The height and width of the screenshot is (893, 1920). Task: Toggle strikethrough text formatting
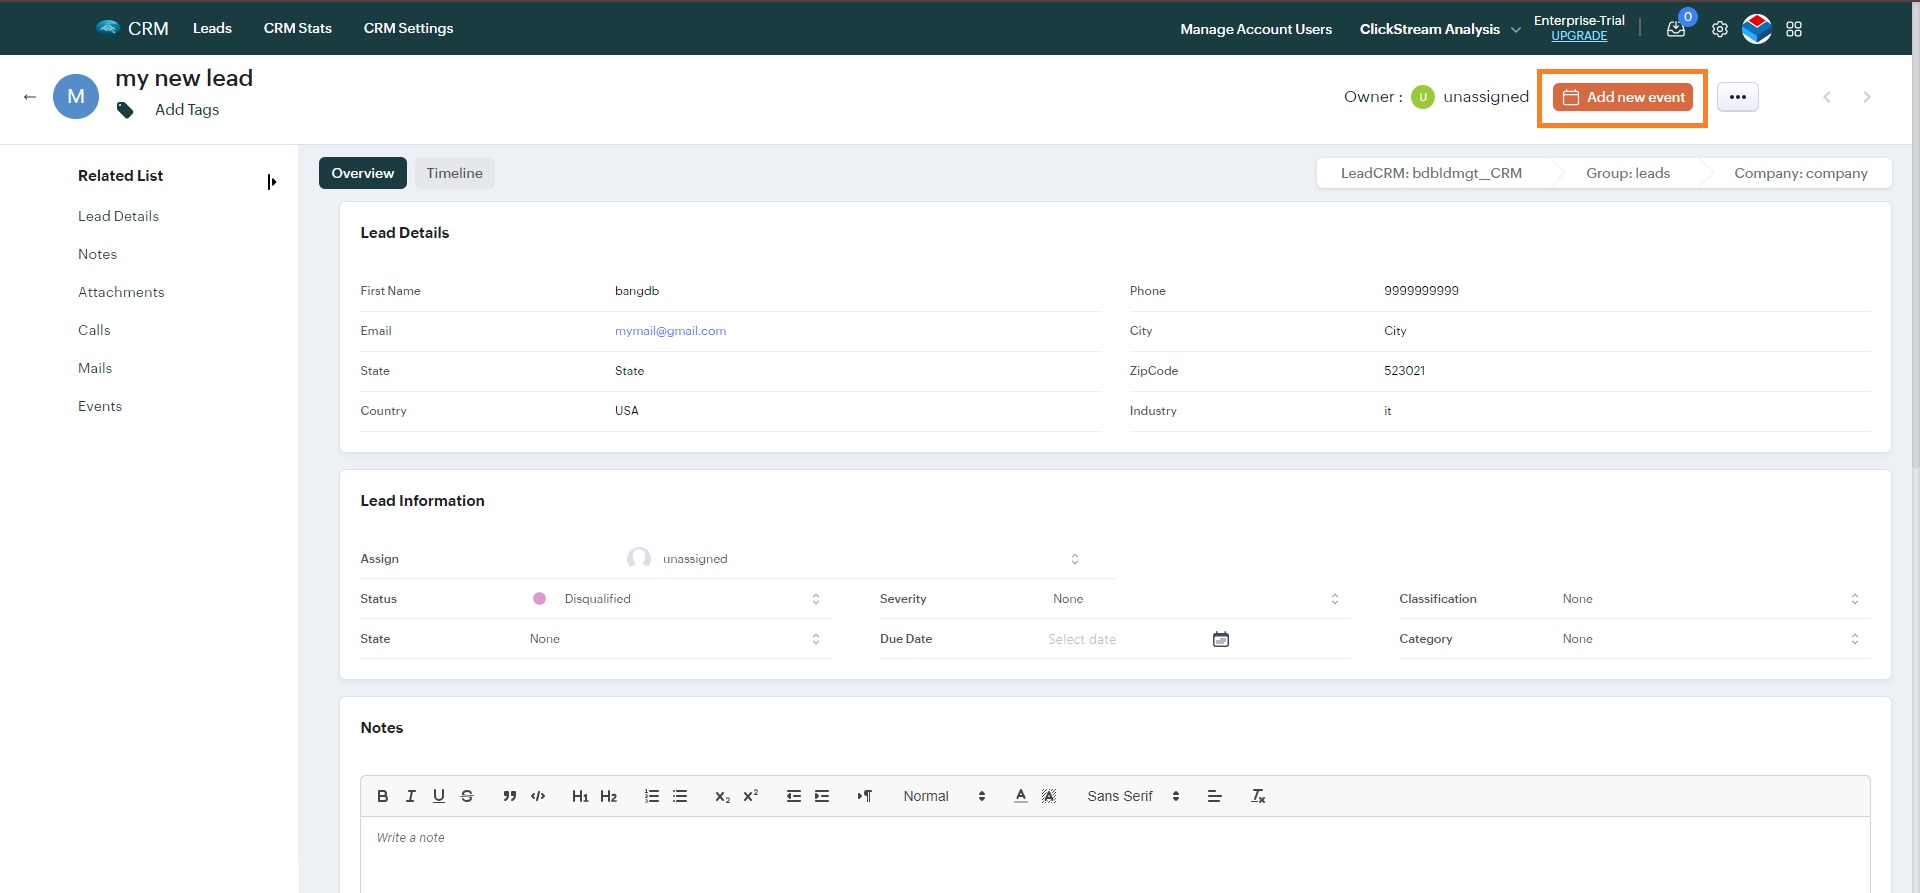(x=466, y=796)
